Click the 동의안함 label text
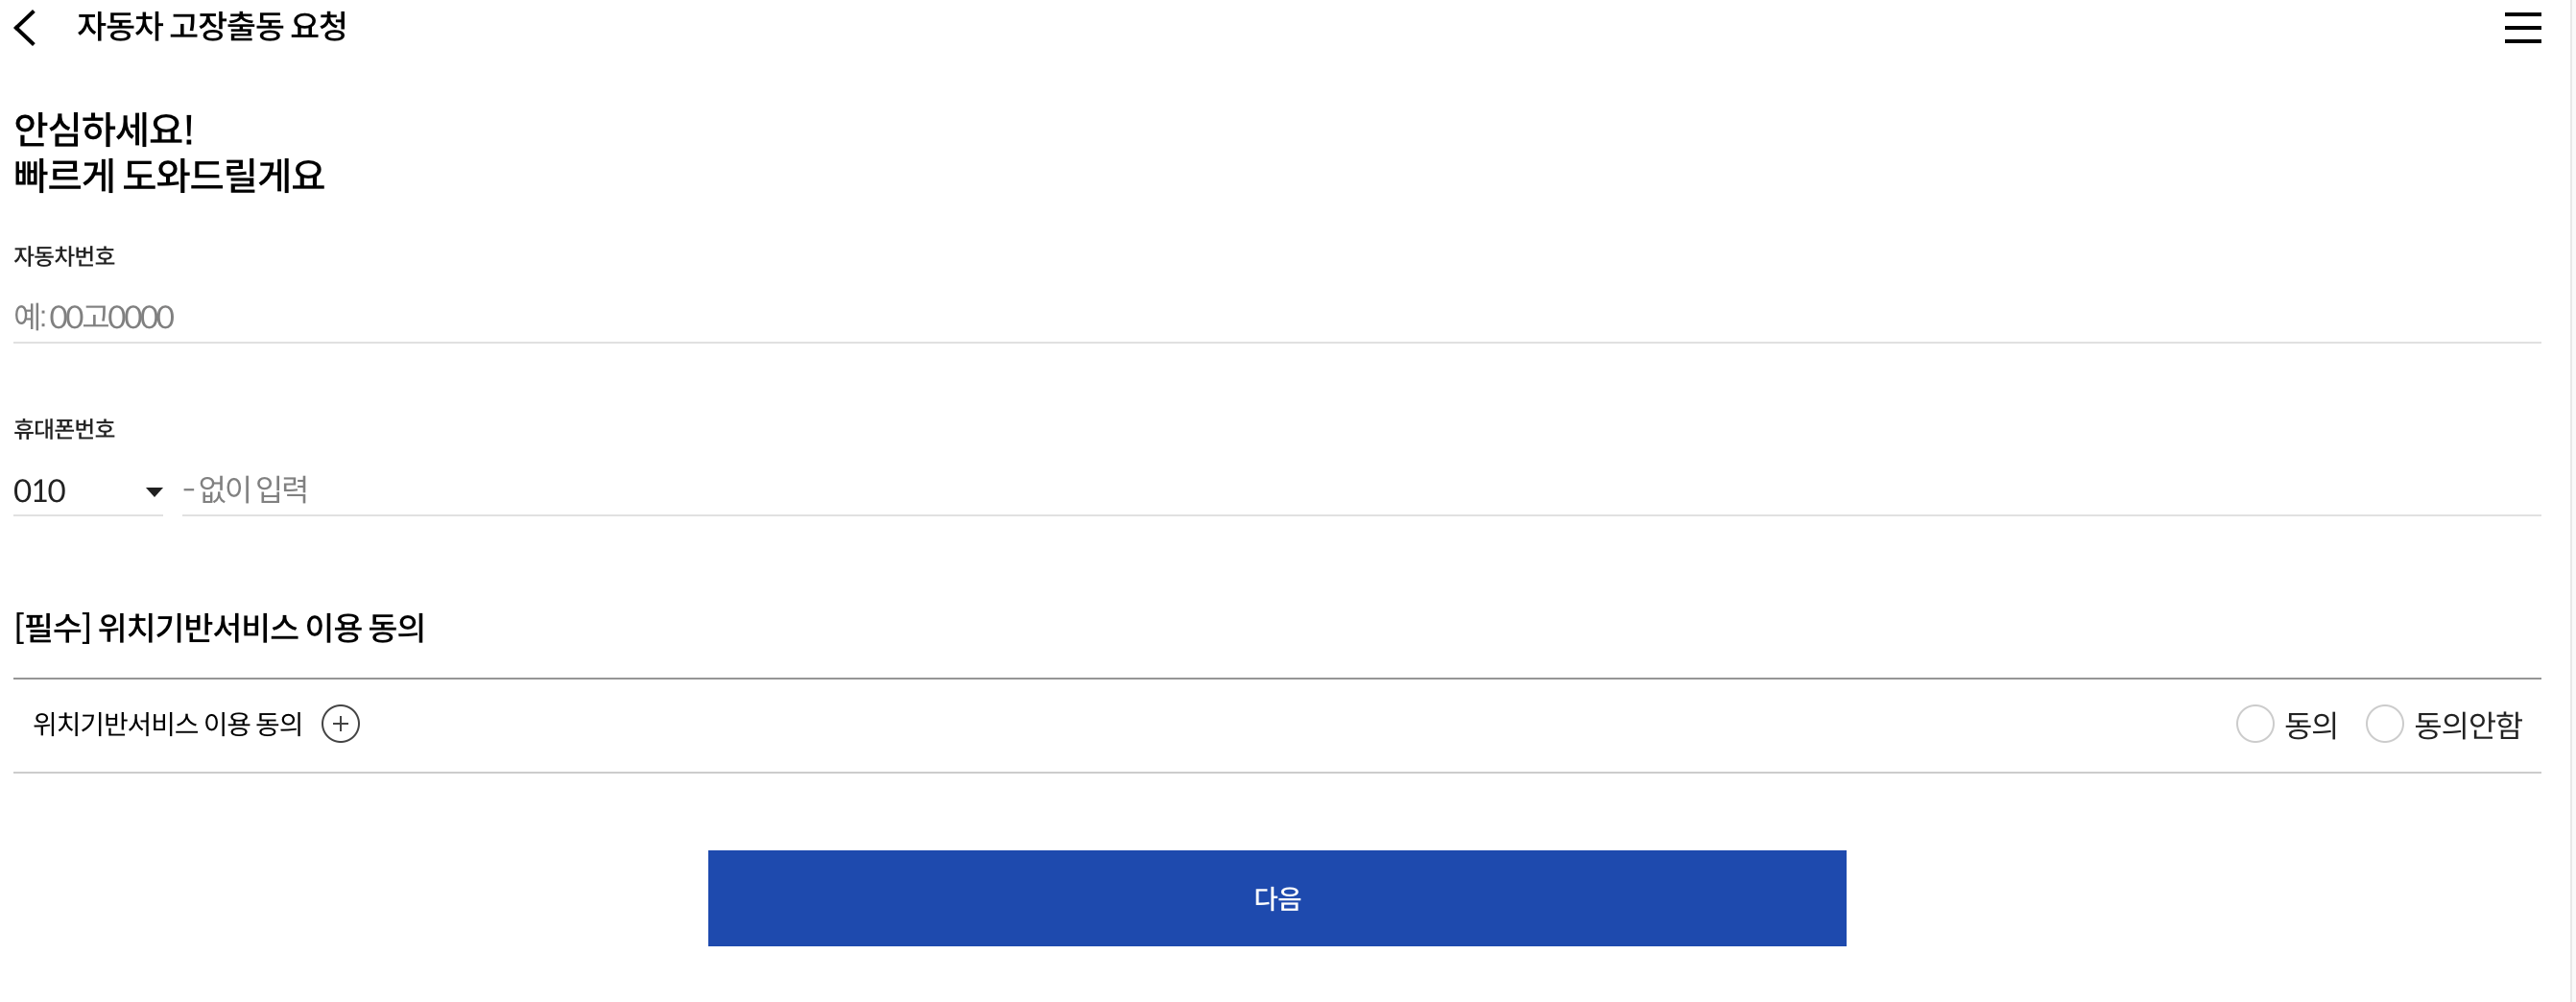Image resolution: width=2576 pixels, height=1002 pixels. coord(2467,725)
